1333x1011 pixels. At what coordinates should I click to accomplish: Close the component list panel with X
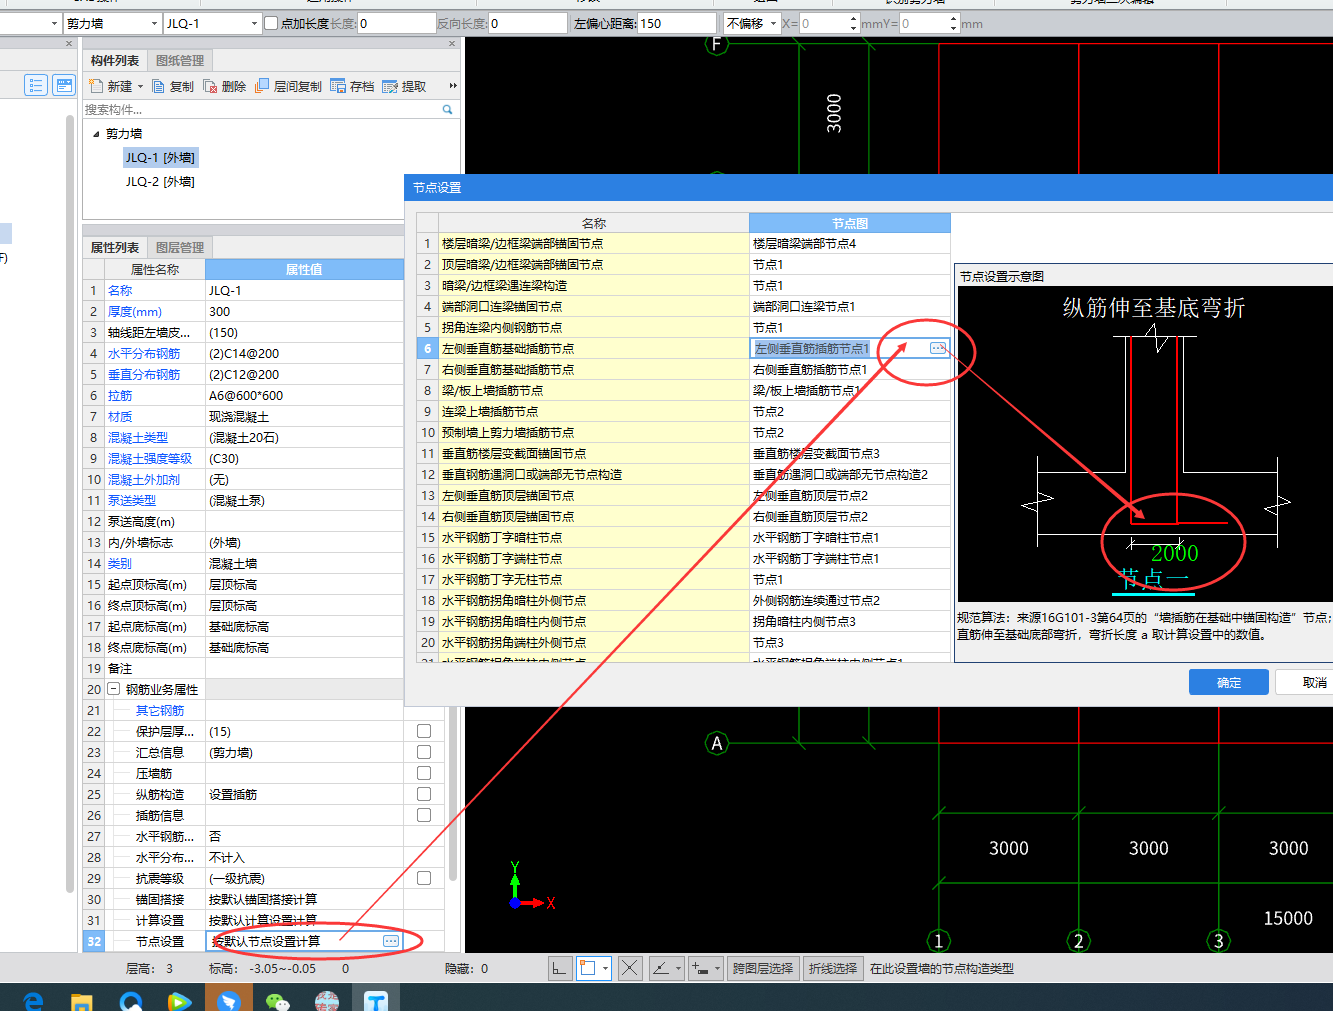coord(452,44)
